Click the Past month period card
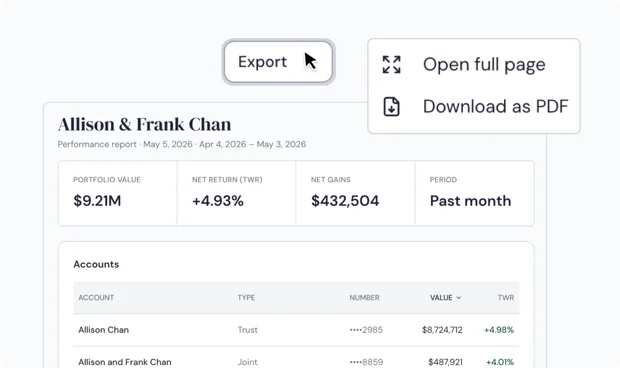The image size is (620, 368). (474, 193)
